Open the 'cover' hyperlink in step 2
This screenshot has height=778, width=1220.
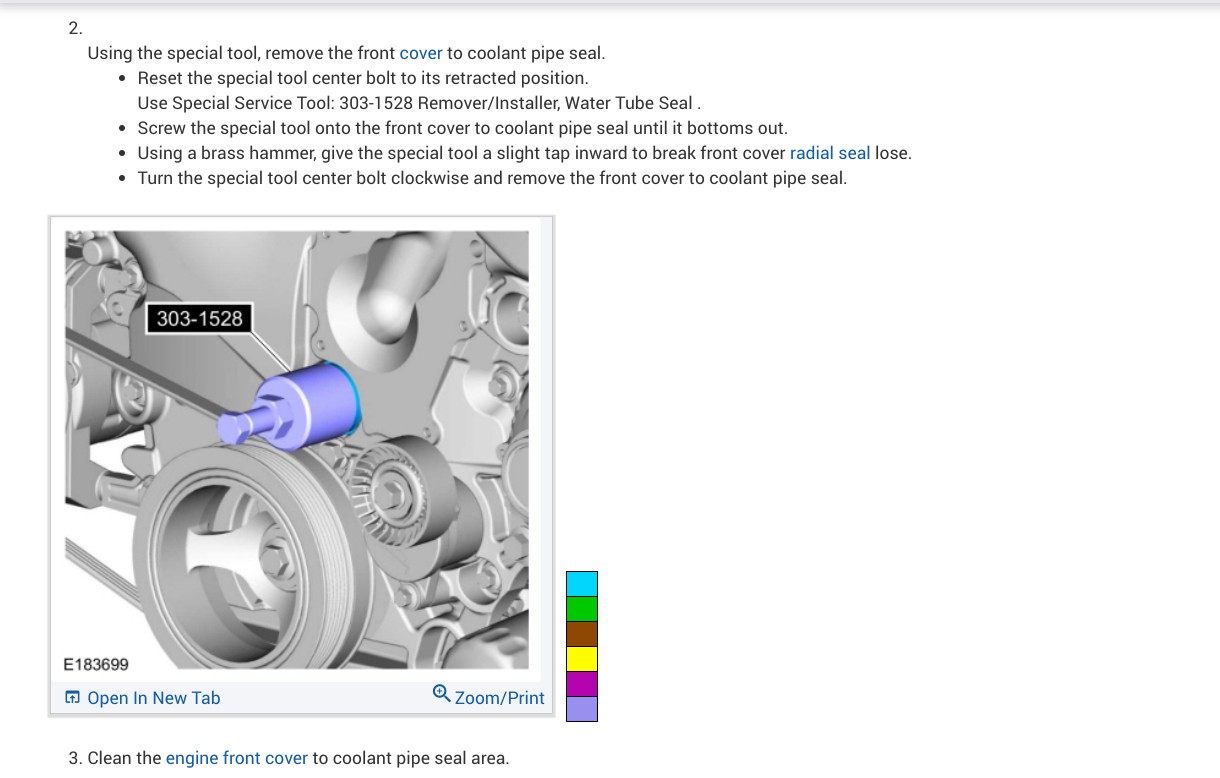pyautogui.click(x=421, y=53)
